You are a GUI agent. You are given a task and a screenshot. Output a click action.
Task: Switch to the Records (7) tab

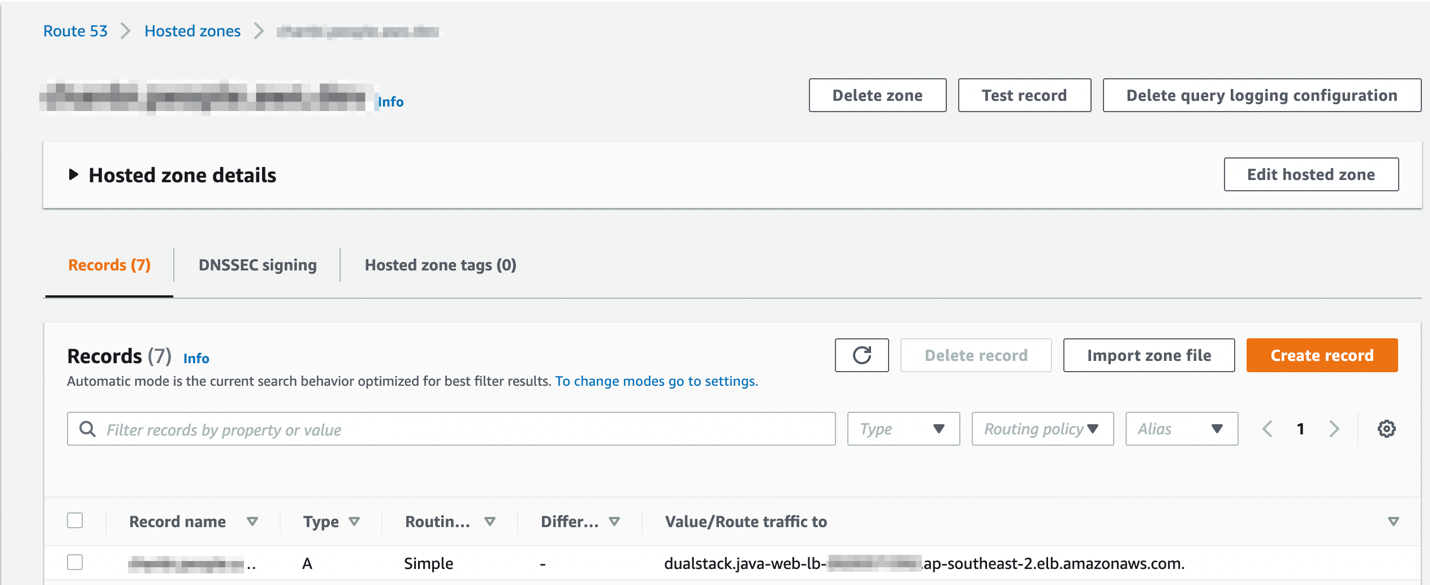(x=109, y=265)
